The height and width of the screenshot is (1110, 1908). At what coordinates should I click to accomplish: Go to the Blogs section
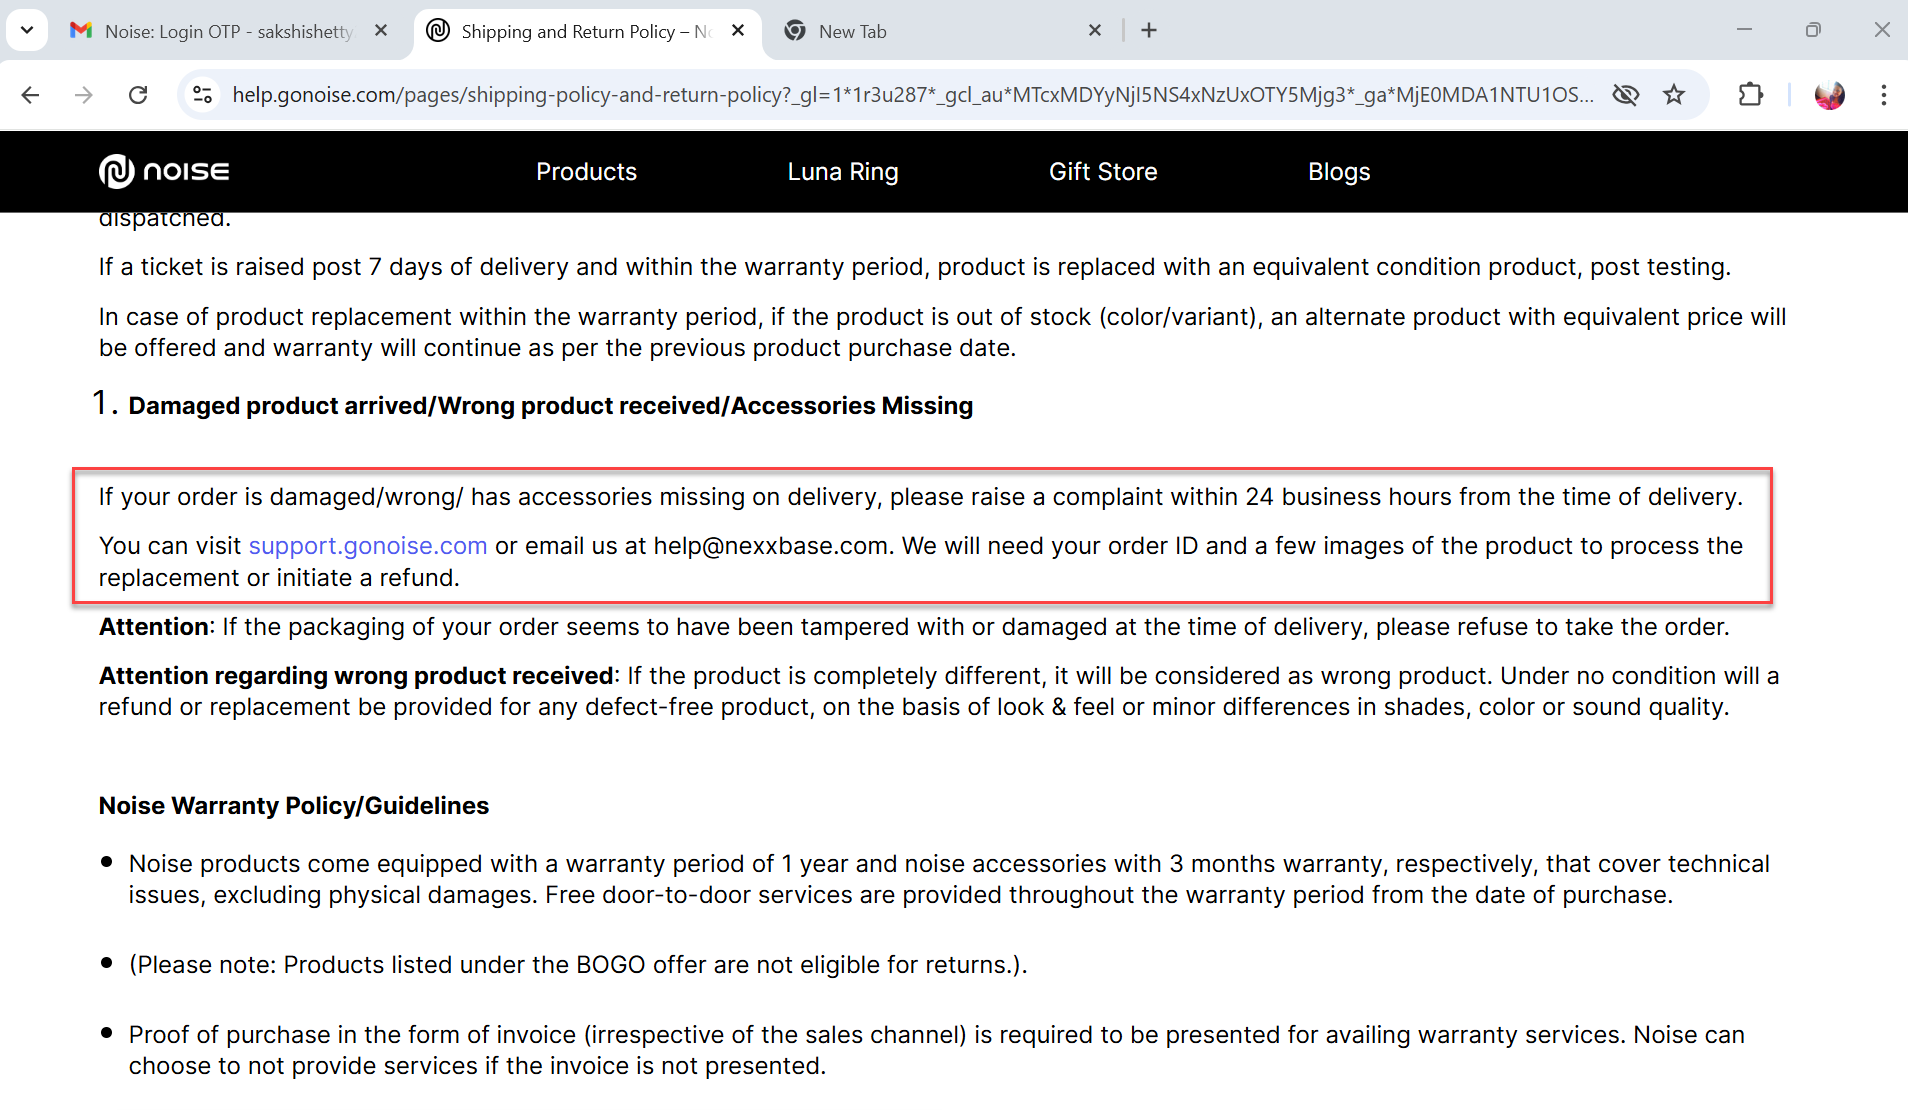point(1338,172)
